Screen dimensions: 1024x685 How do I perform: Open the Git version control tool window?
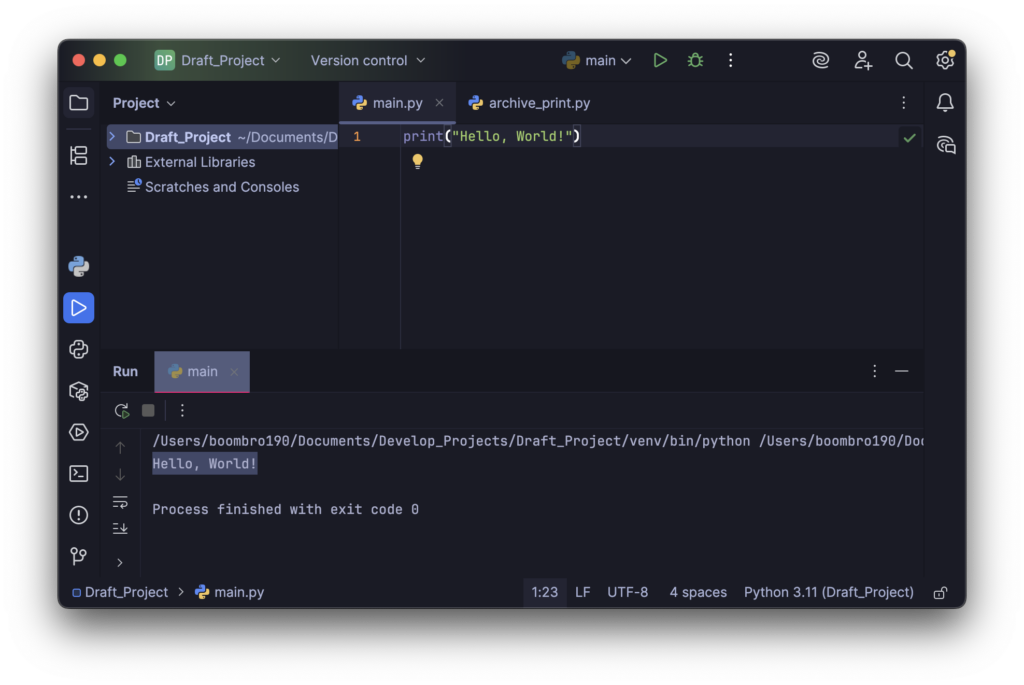click(79, 556)
